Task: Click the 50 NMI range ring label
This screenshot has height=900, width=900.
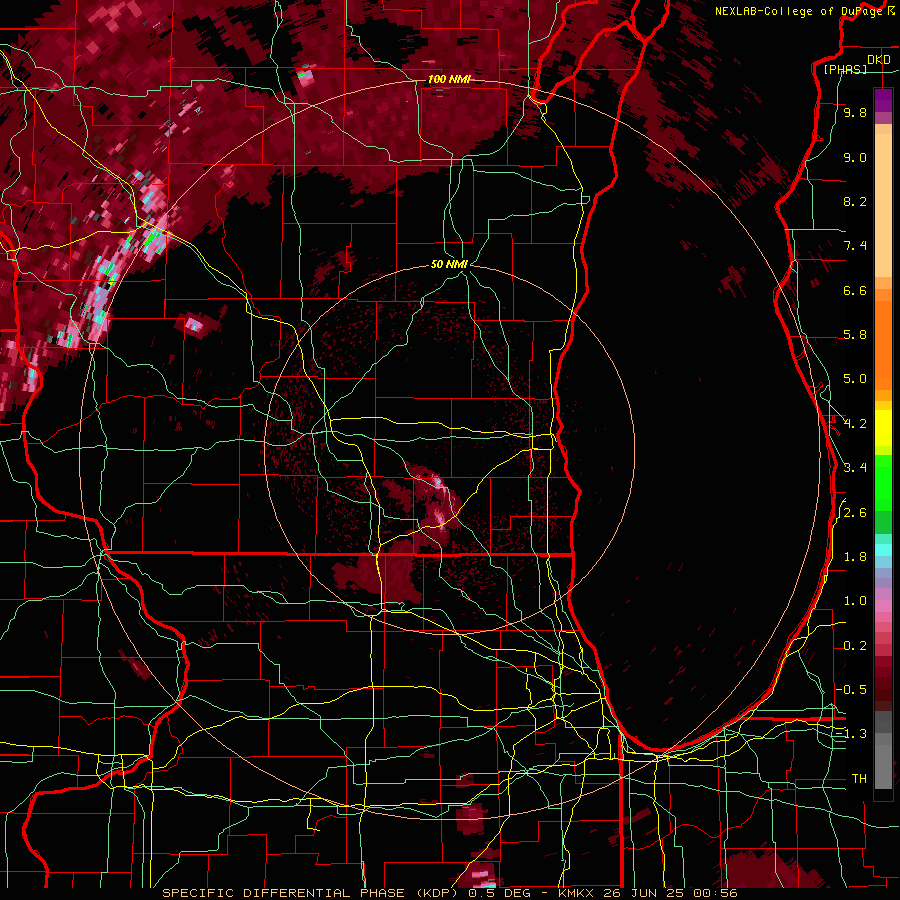Action: click(x=449, y=264)
